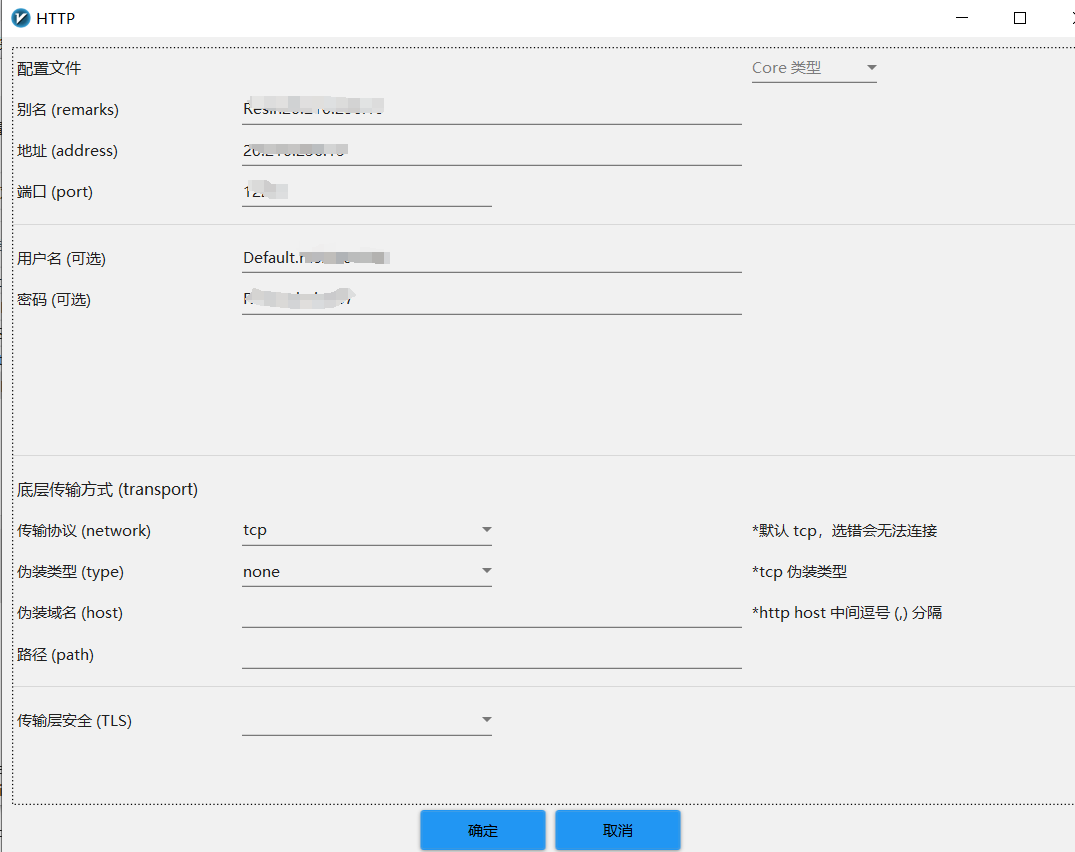Click the '*tcp 伪装类型' hint text
The width and height of the screenshot is (1075, 852).
799,572
